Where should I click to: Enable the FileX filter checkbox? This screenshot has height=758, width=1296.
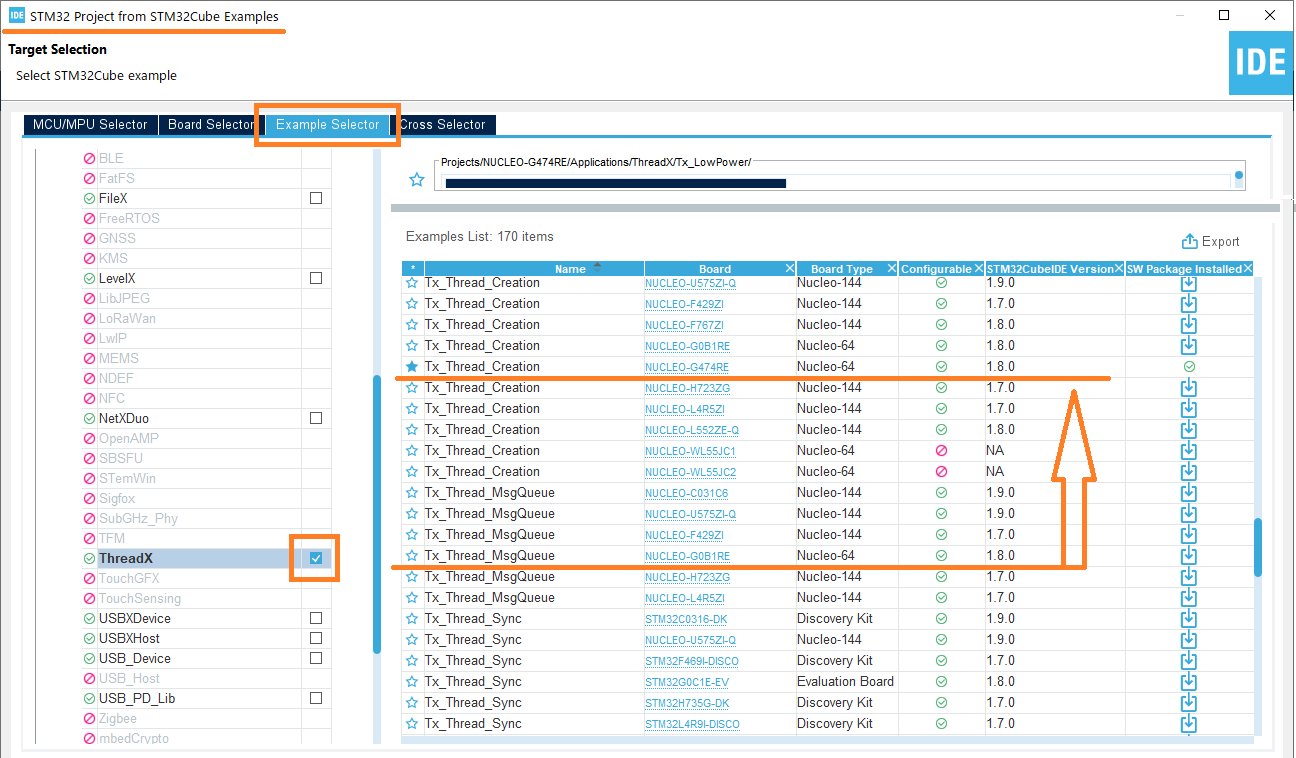[316, 198]
